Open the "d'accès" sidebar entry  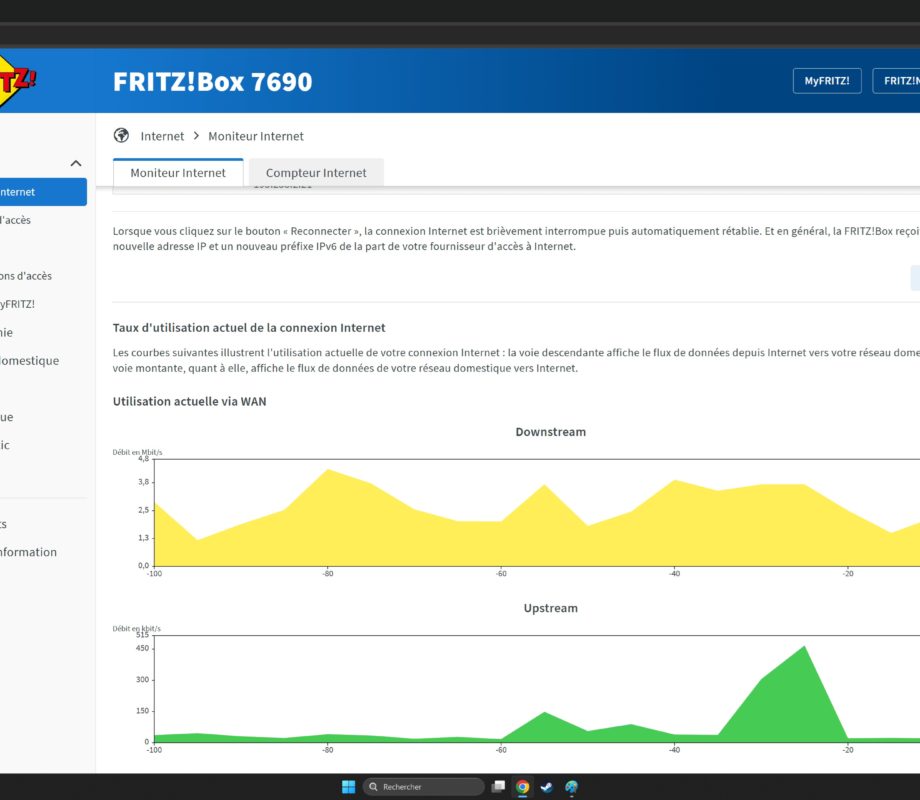click(15, 220)
